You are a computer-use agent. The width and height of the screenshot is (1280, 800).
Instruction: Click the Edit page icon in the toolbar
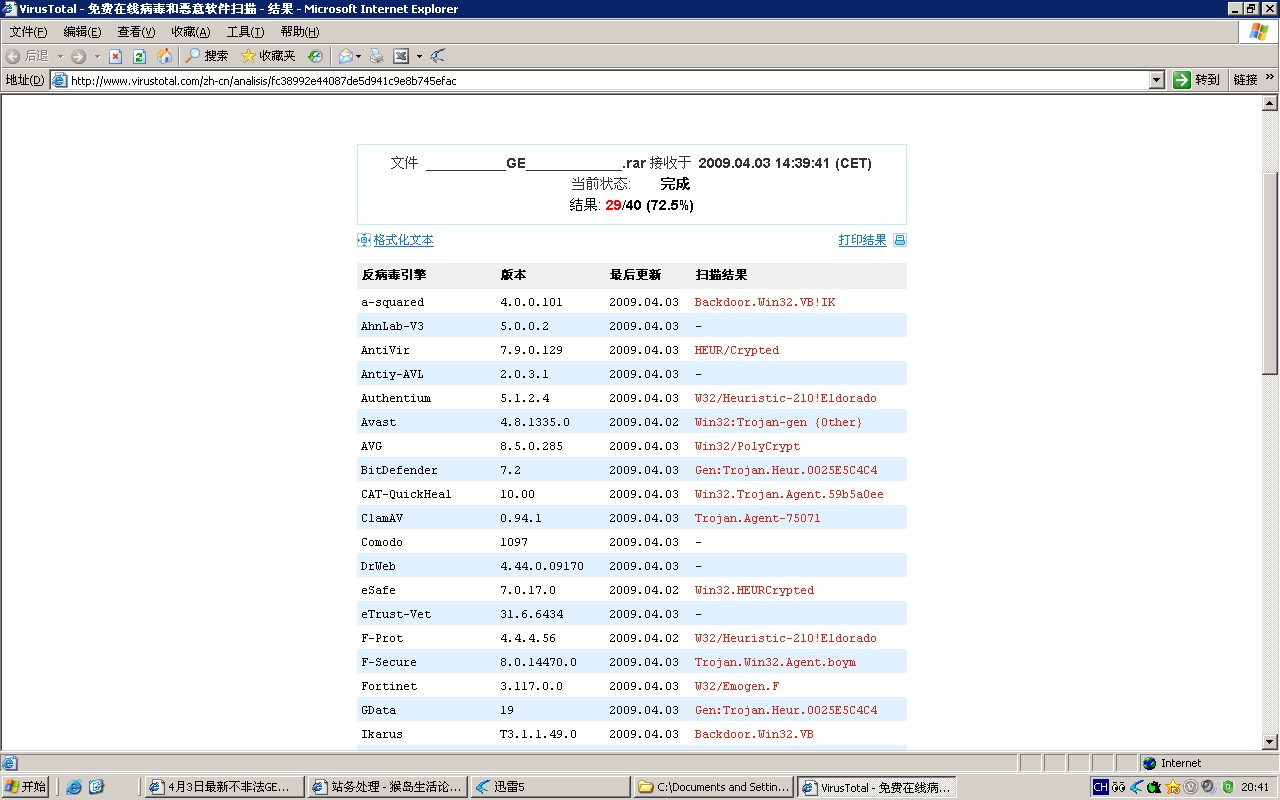(x=401, y=56)
